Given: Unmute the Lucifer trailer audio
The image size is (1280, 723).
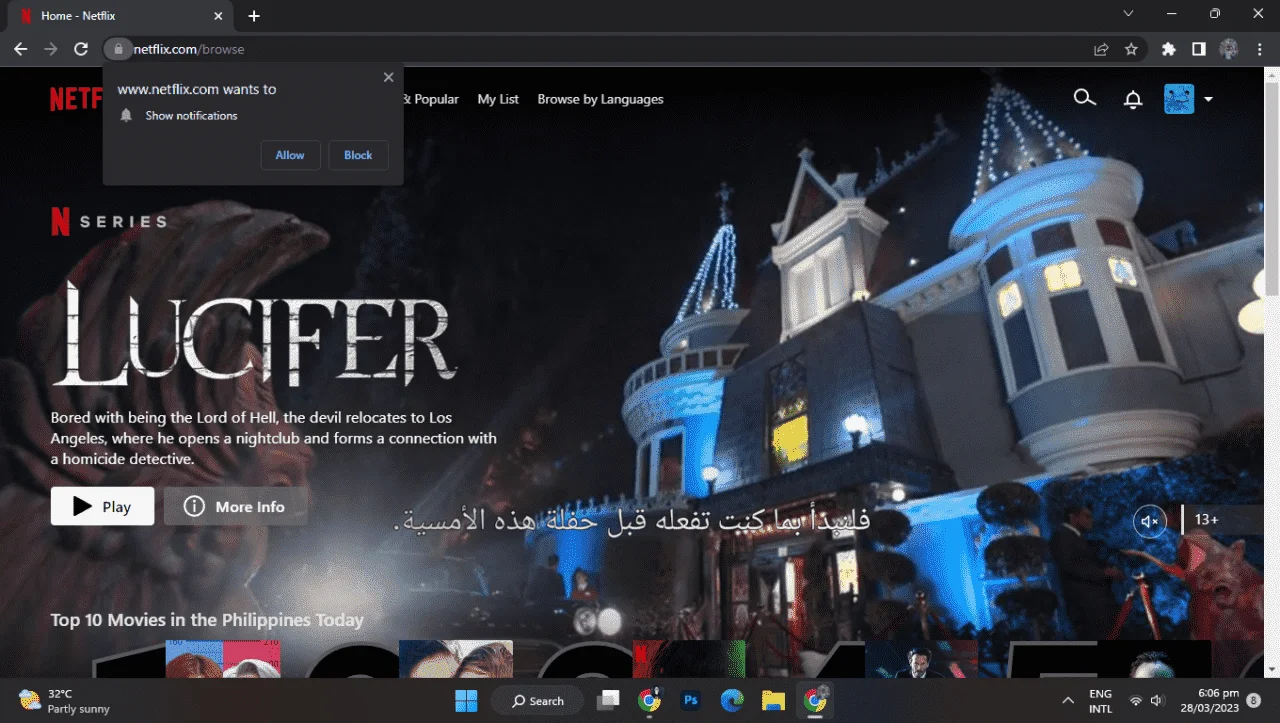Looking at the screenshot, I should [1150, 521].
